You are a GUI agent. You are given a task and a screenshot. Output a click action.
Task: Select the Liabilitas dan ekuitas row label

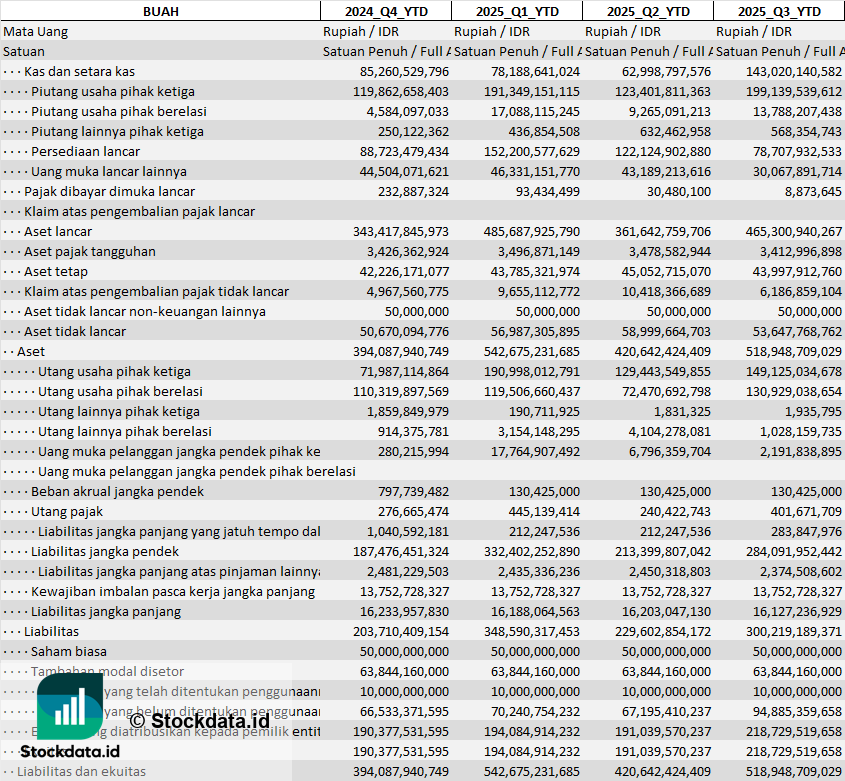pyautogui.click(x=81, y=771)
